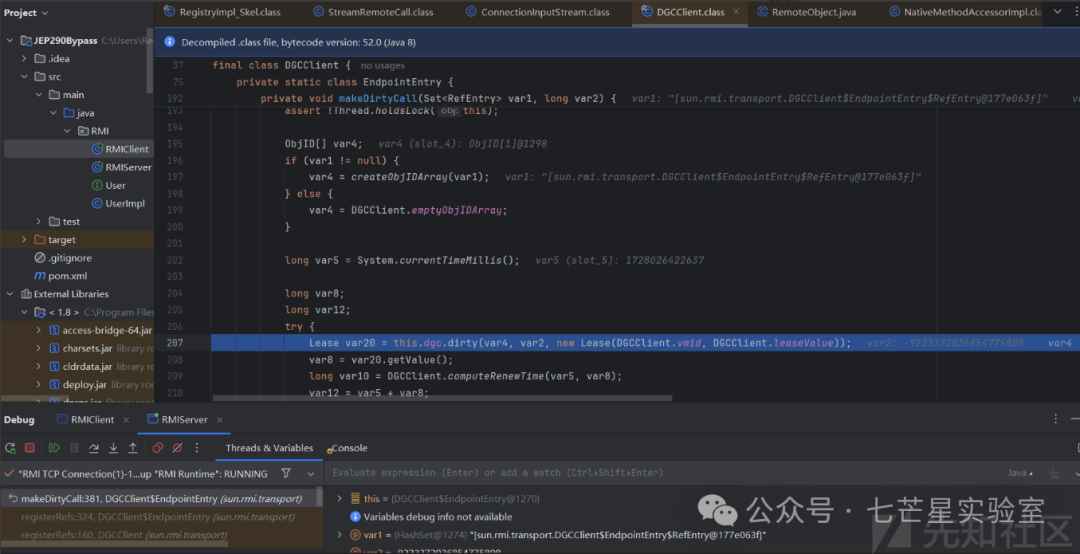
Task: Select the Threads & Variables tab
Action: 269,448
